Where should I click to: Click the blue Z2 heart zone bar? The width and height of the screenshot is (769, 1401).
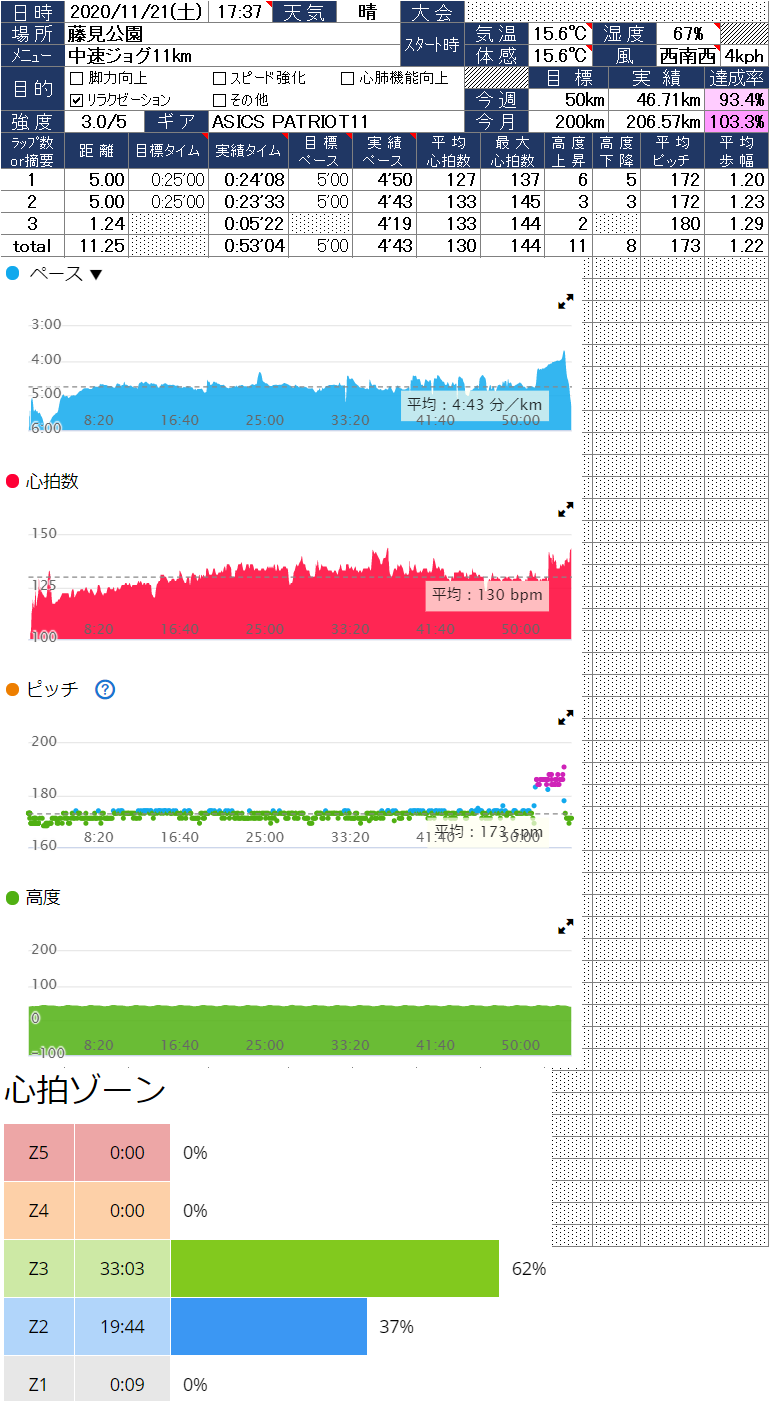(268, 1327)
